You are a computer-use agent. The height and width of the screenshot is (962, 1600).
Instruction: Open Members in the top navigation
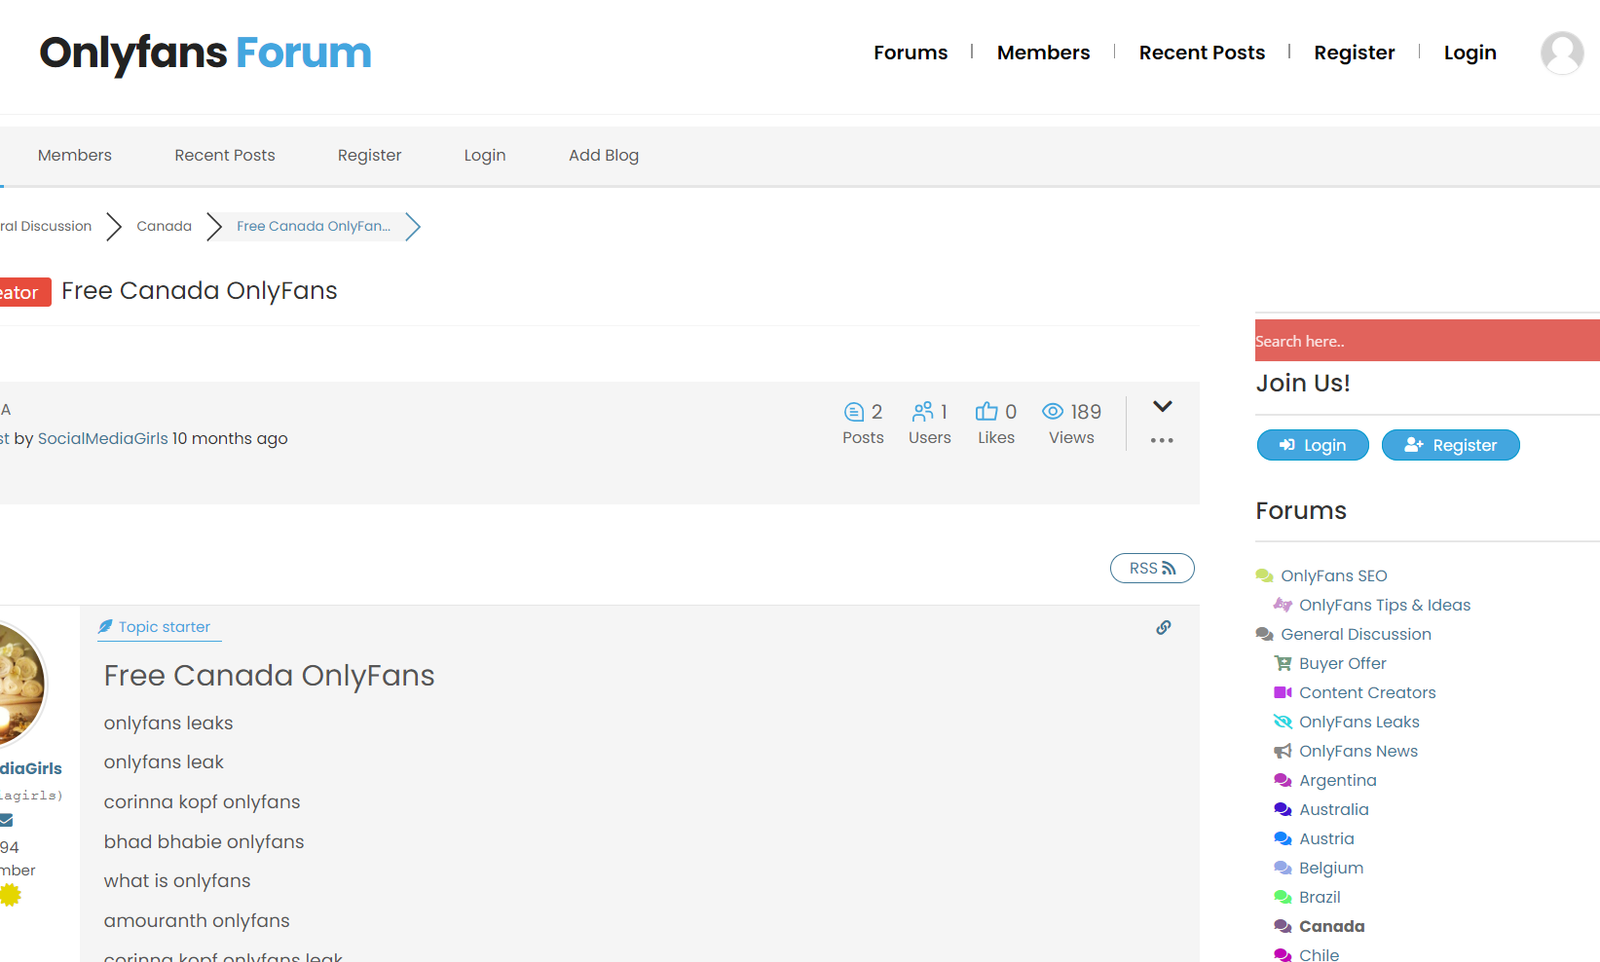1043,53
